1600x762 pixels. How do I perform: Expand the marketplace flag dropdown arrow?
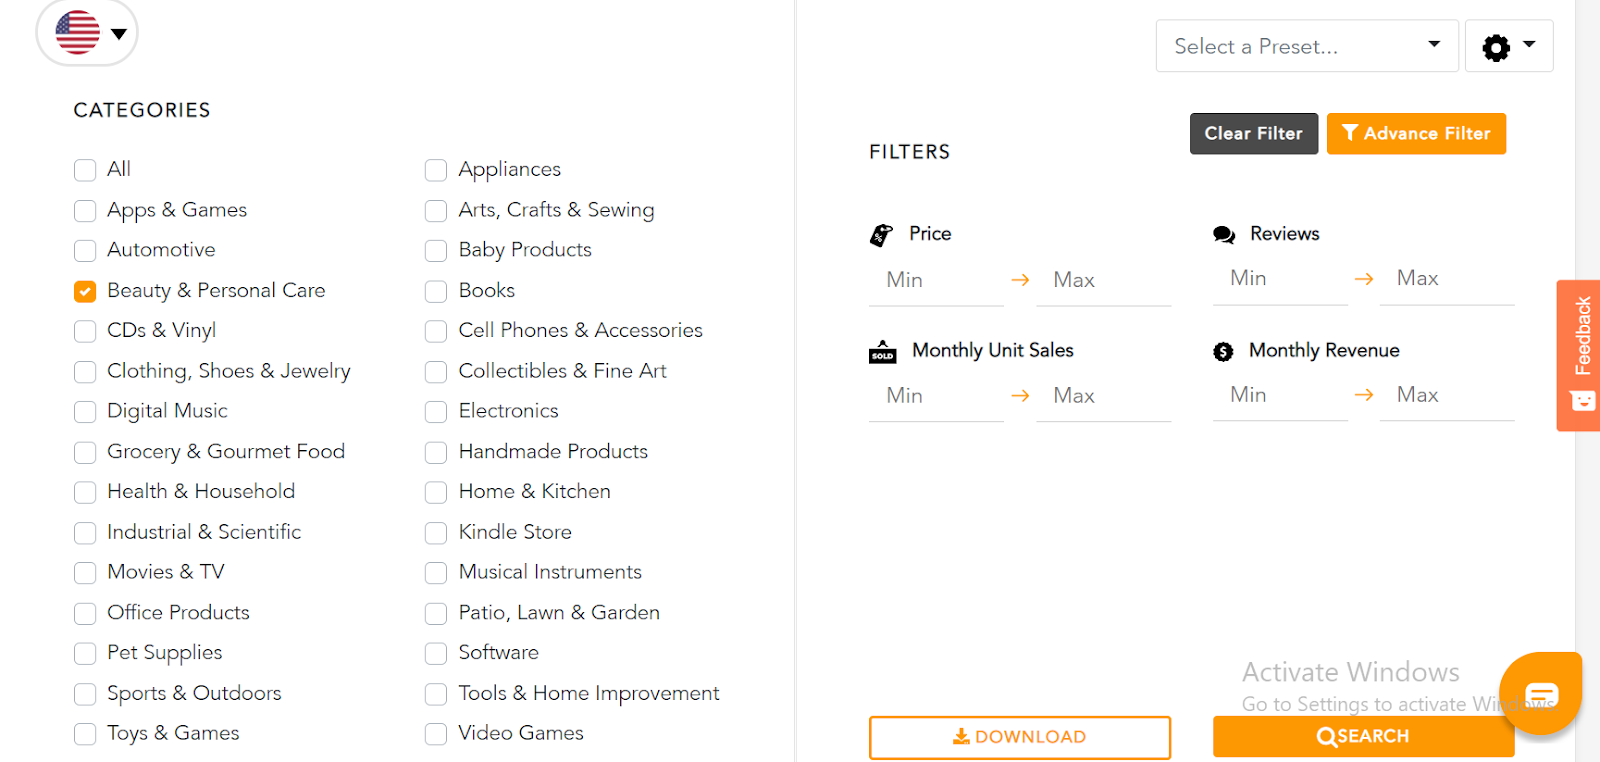click(119, 34)
